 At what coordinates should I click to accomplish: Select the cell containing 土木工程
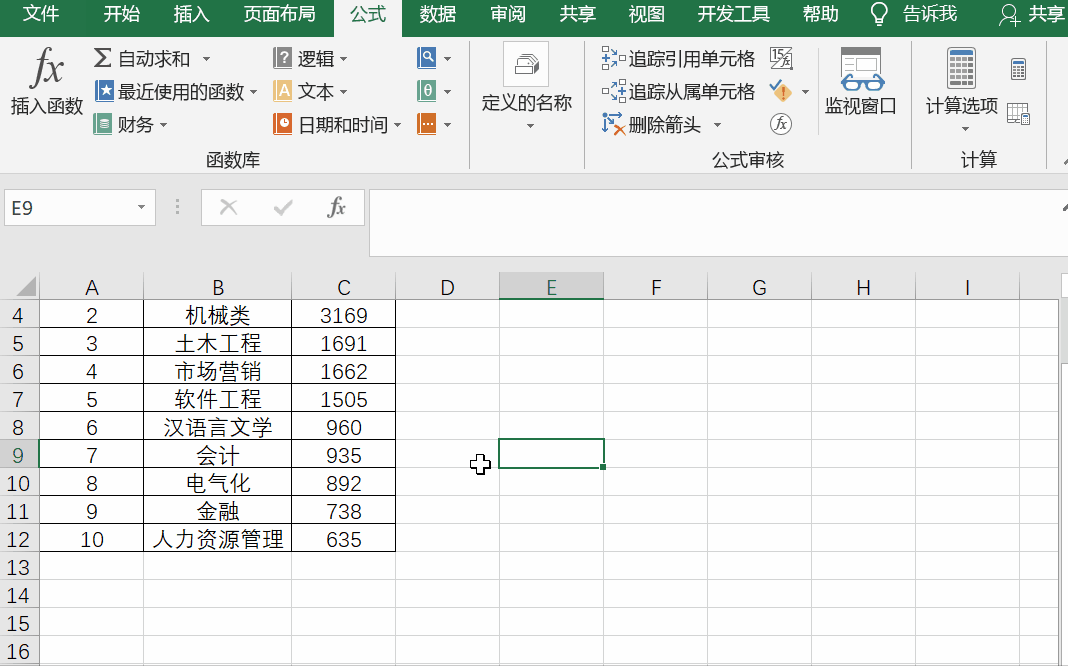[217, 343]
